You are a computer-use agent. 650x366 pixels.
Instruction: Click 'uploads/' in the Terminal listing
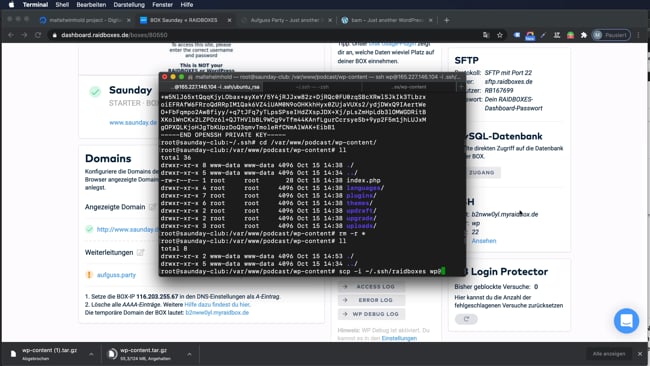pyautogui.click(x=361, y=226)
